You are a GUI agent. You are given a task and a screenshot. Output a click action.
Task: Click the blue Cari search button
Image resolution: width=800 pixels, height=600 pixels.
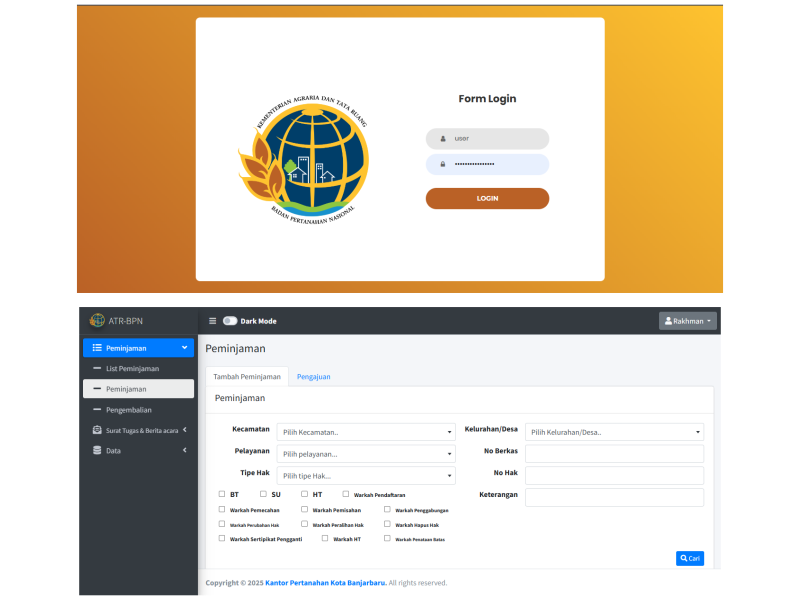[689, 558]
